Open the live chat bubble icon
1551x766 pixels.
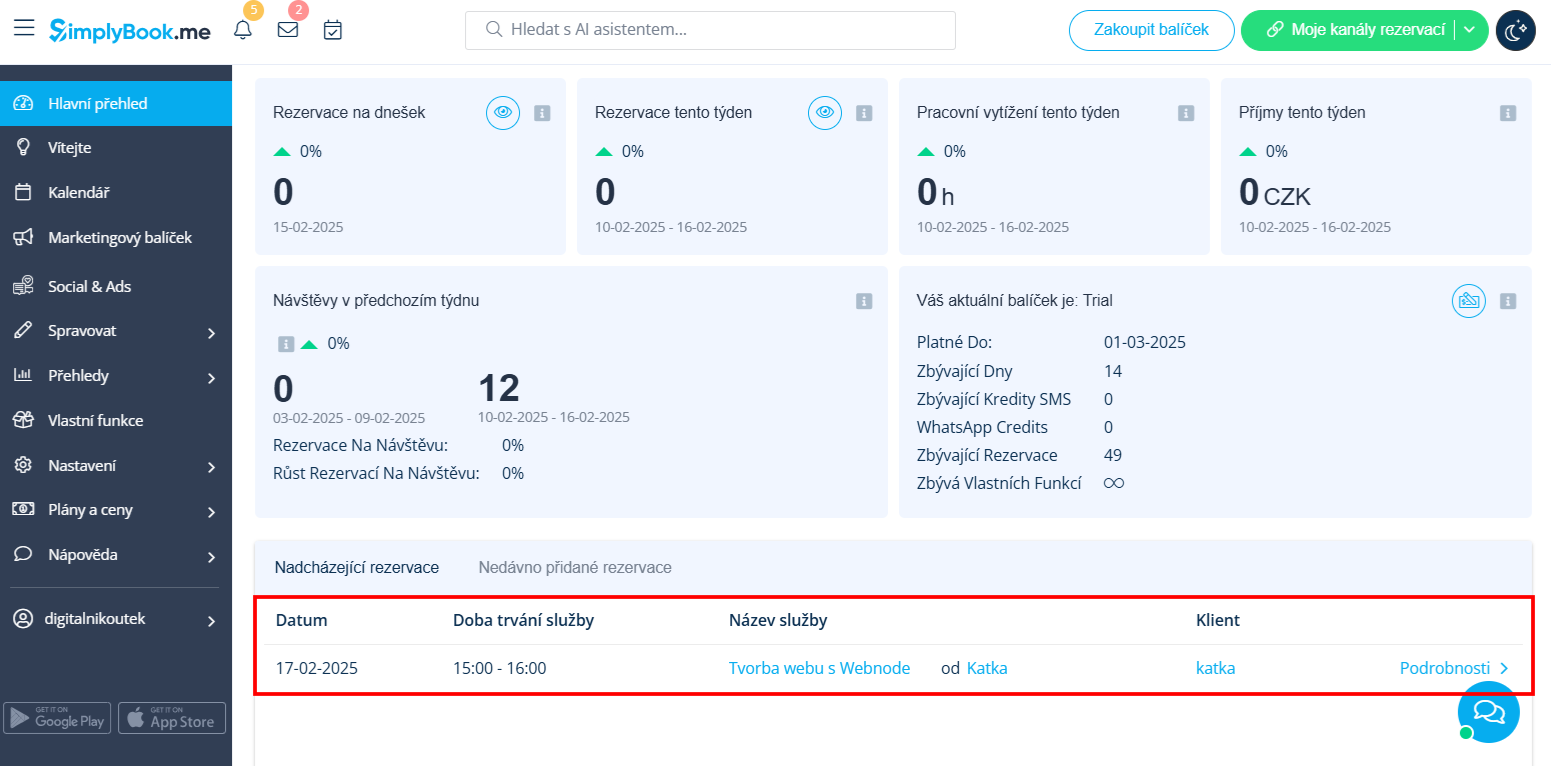click(x=1488, y=712)
